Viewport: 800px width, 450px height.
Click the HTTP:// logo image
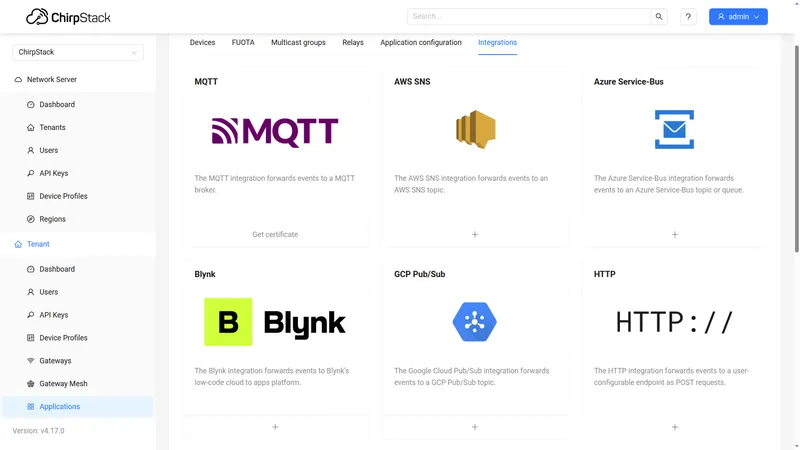(x=674, y=322)
